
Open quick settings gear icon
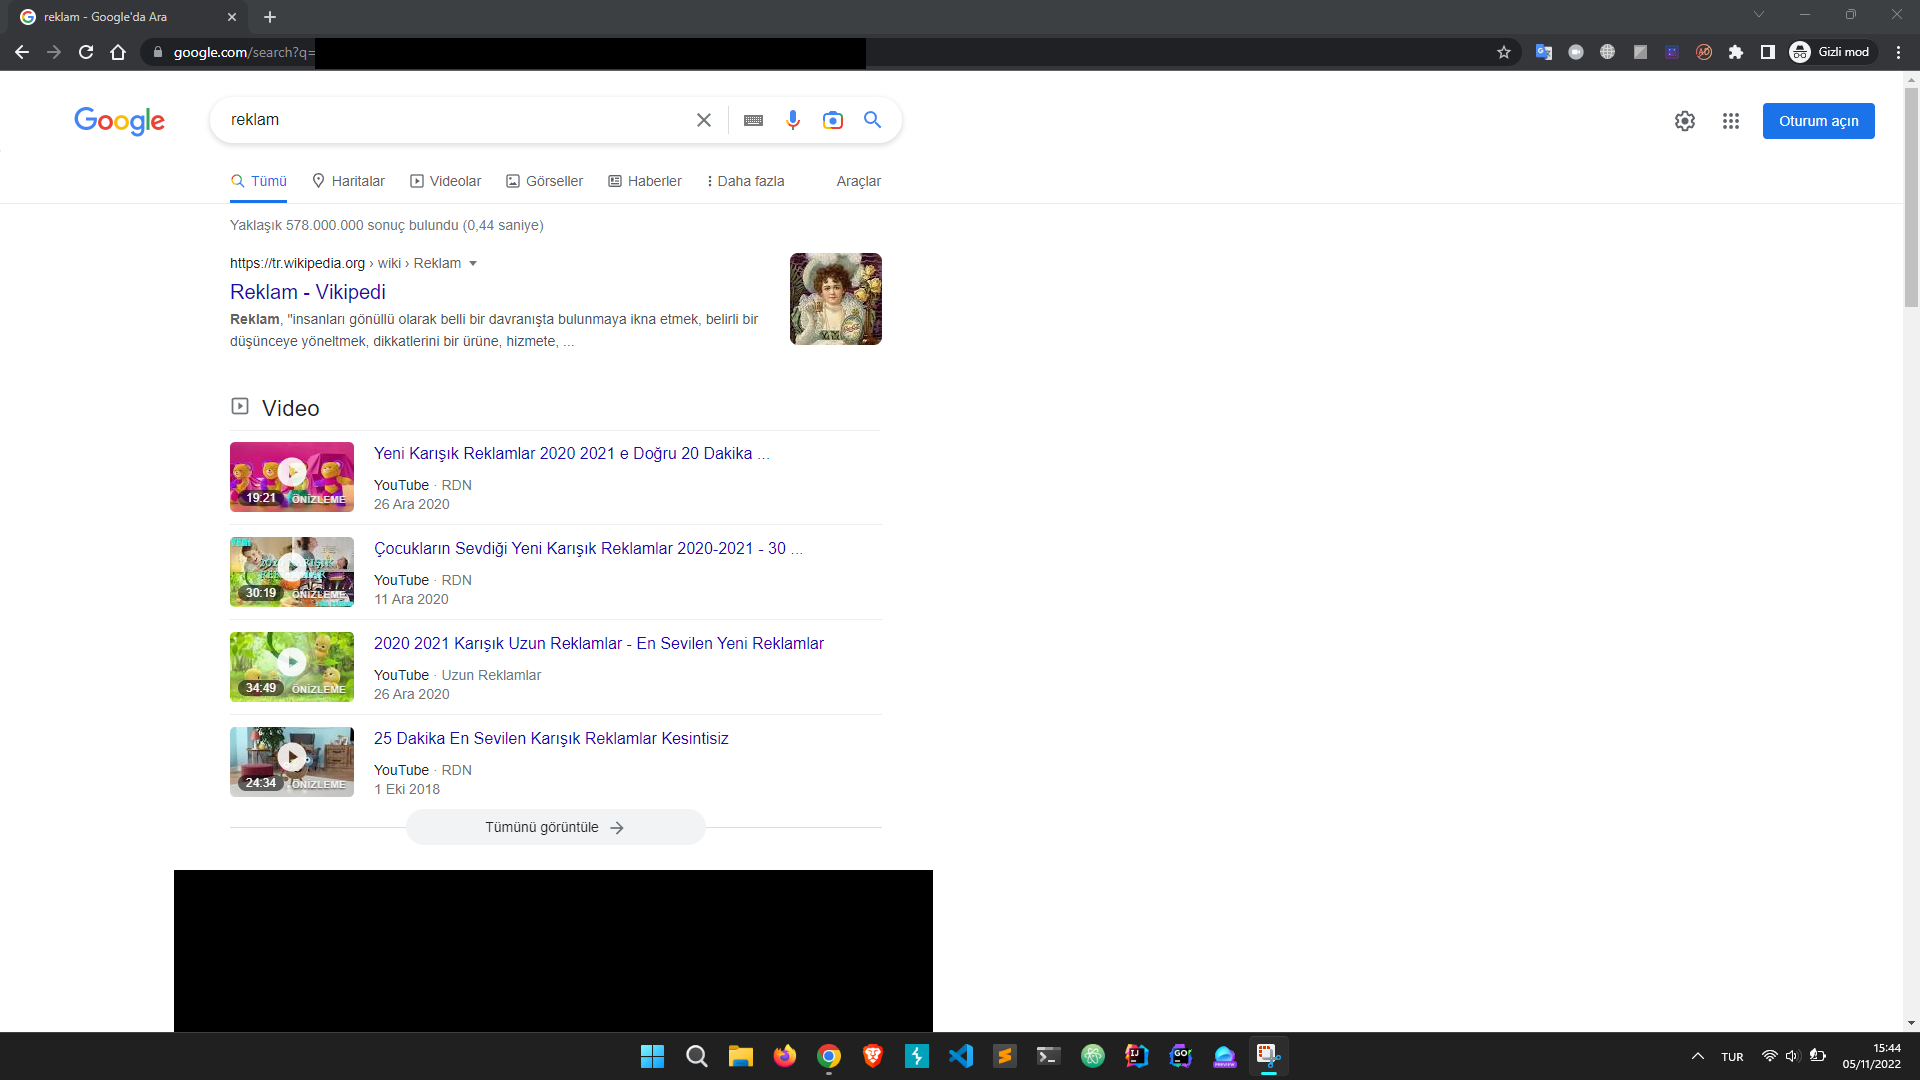click(1685, 120)
